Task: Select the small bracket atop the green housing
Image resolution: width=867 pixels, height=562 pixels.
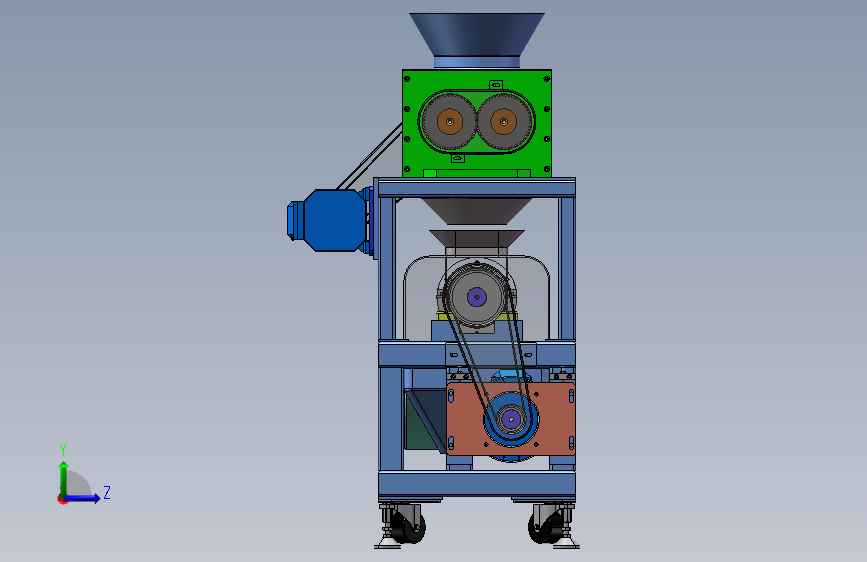Action: click(495, 85)
